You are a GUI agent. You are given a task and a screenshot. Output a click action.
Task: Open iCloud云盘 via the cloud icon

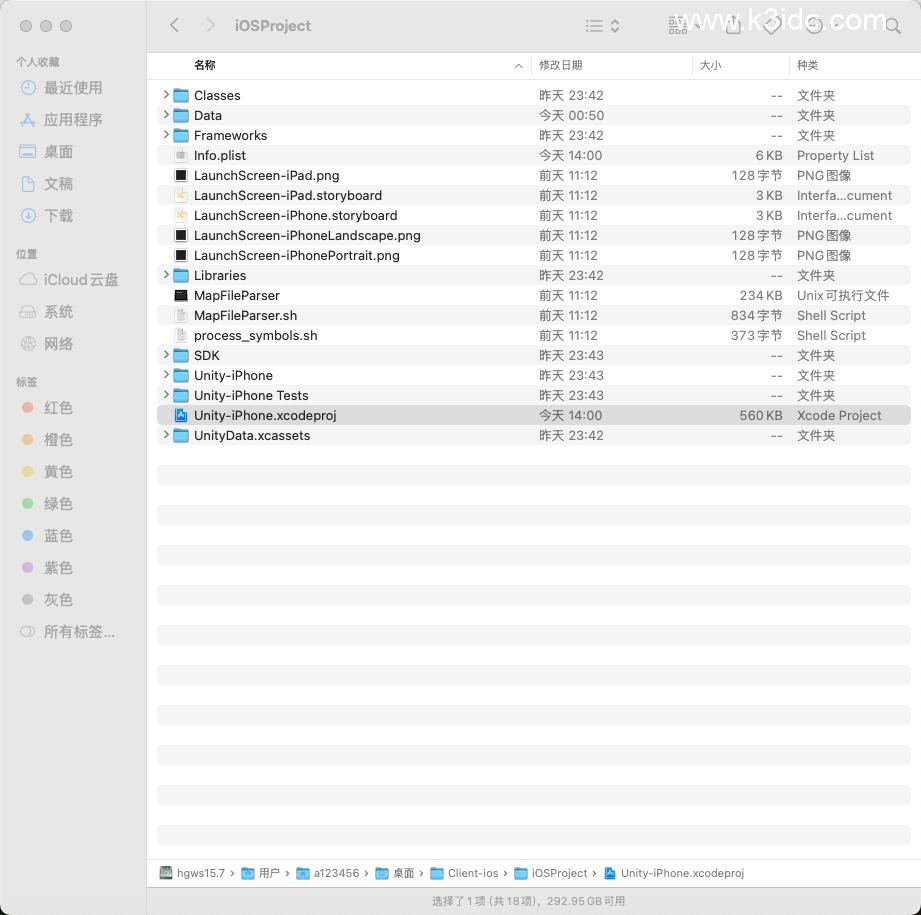[30, 280]
